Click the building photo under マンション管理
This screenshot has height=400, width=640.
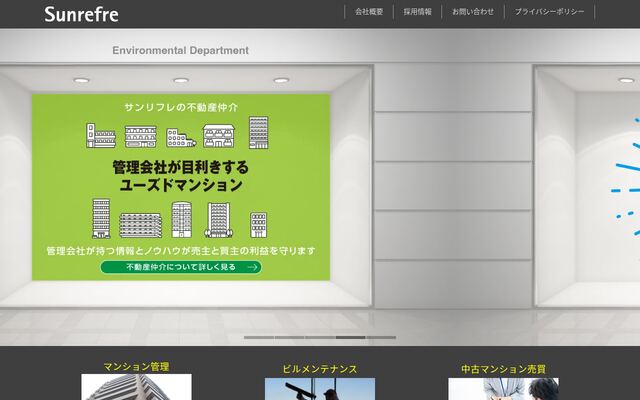tap(136, 387)
